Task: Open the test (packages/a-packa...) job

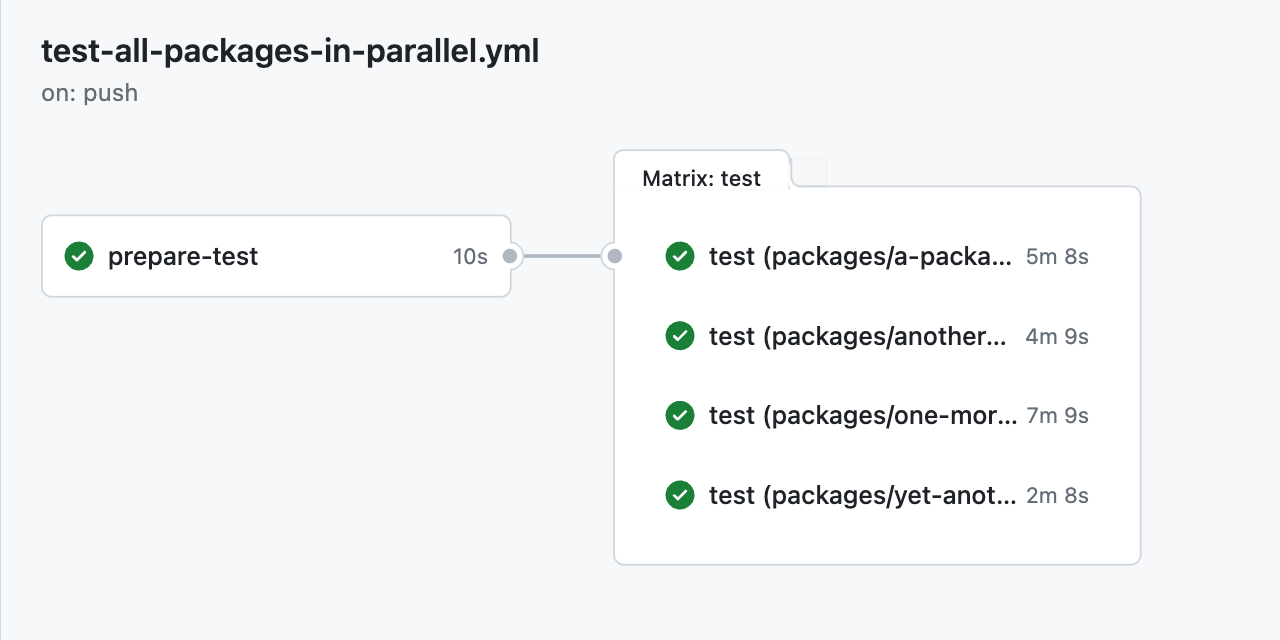Action: pos(860,256)
